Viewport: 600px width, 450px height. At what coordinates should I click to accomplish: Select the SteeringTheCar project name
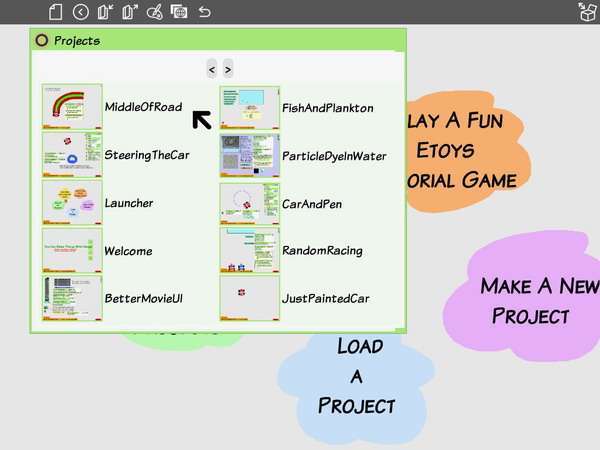(x=147, y=155)
